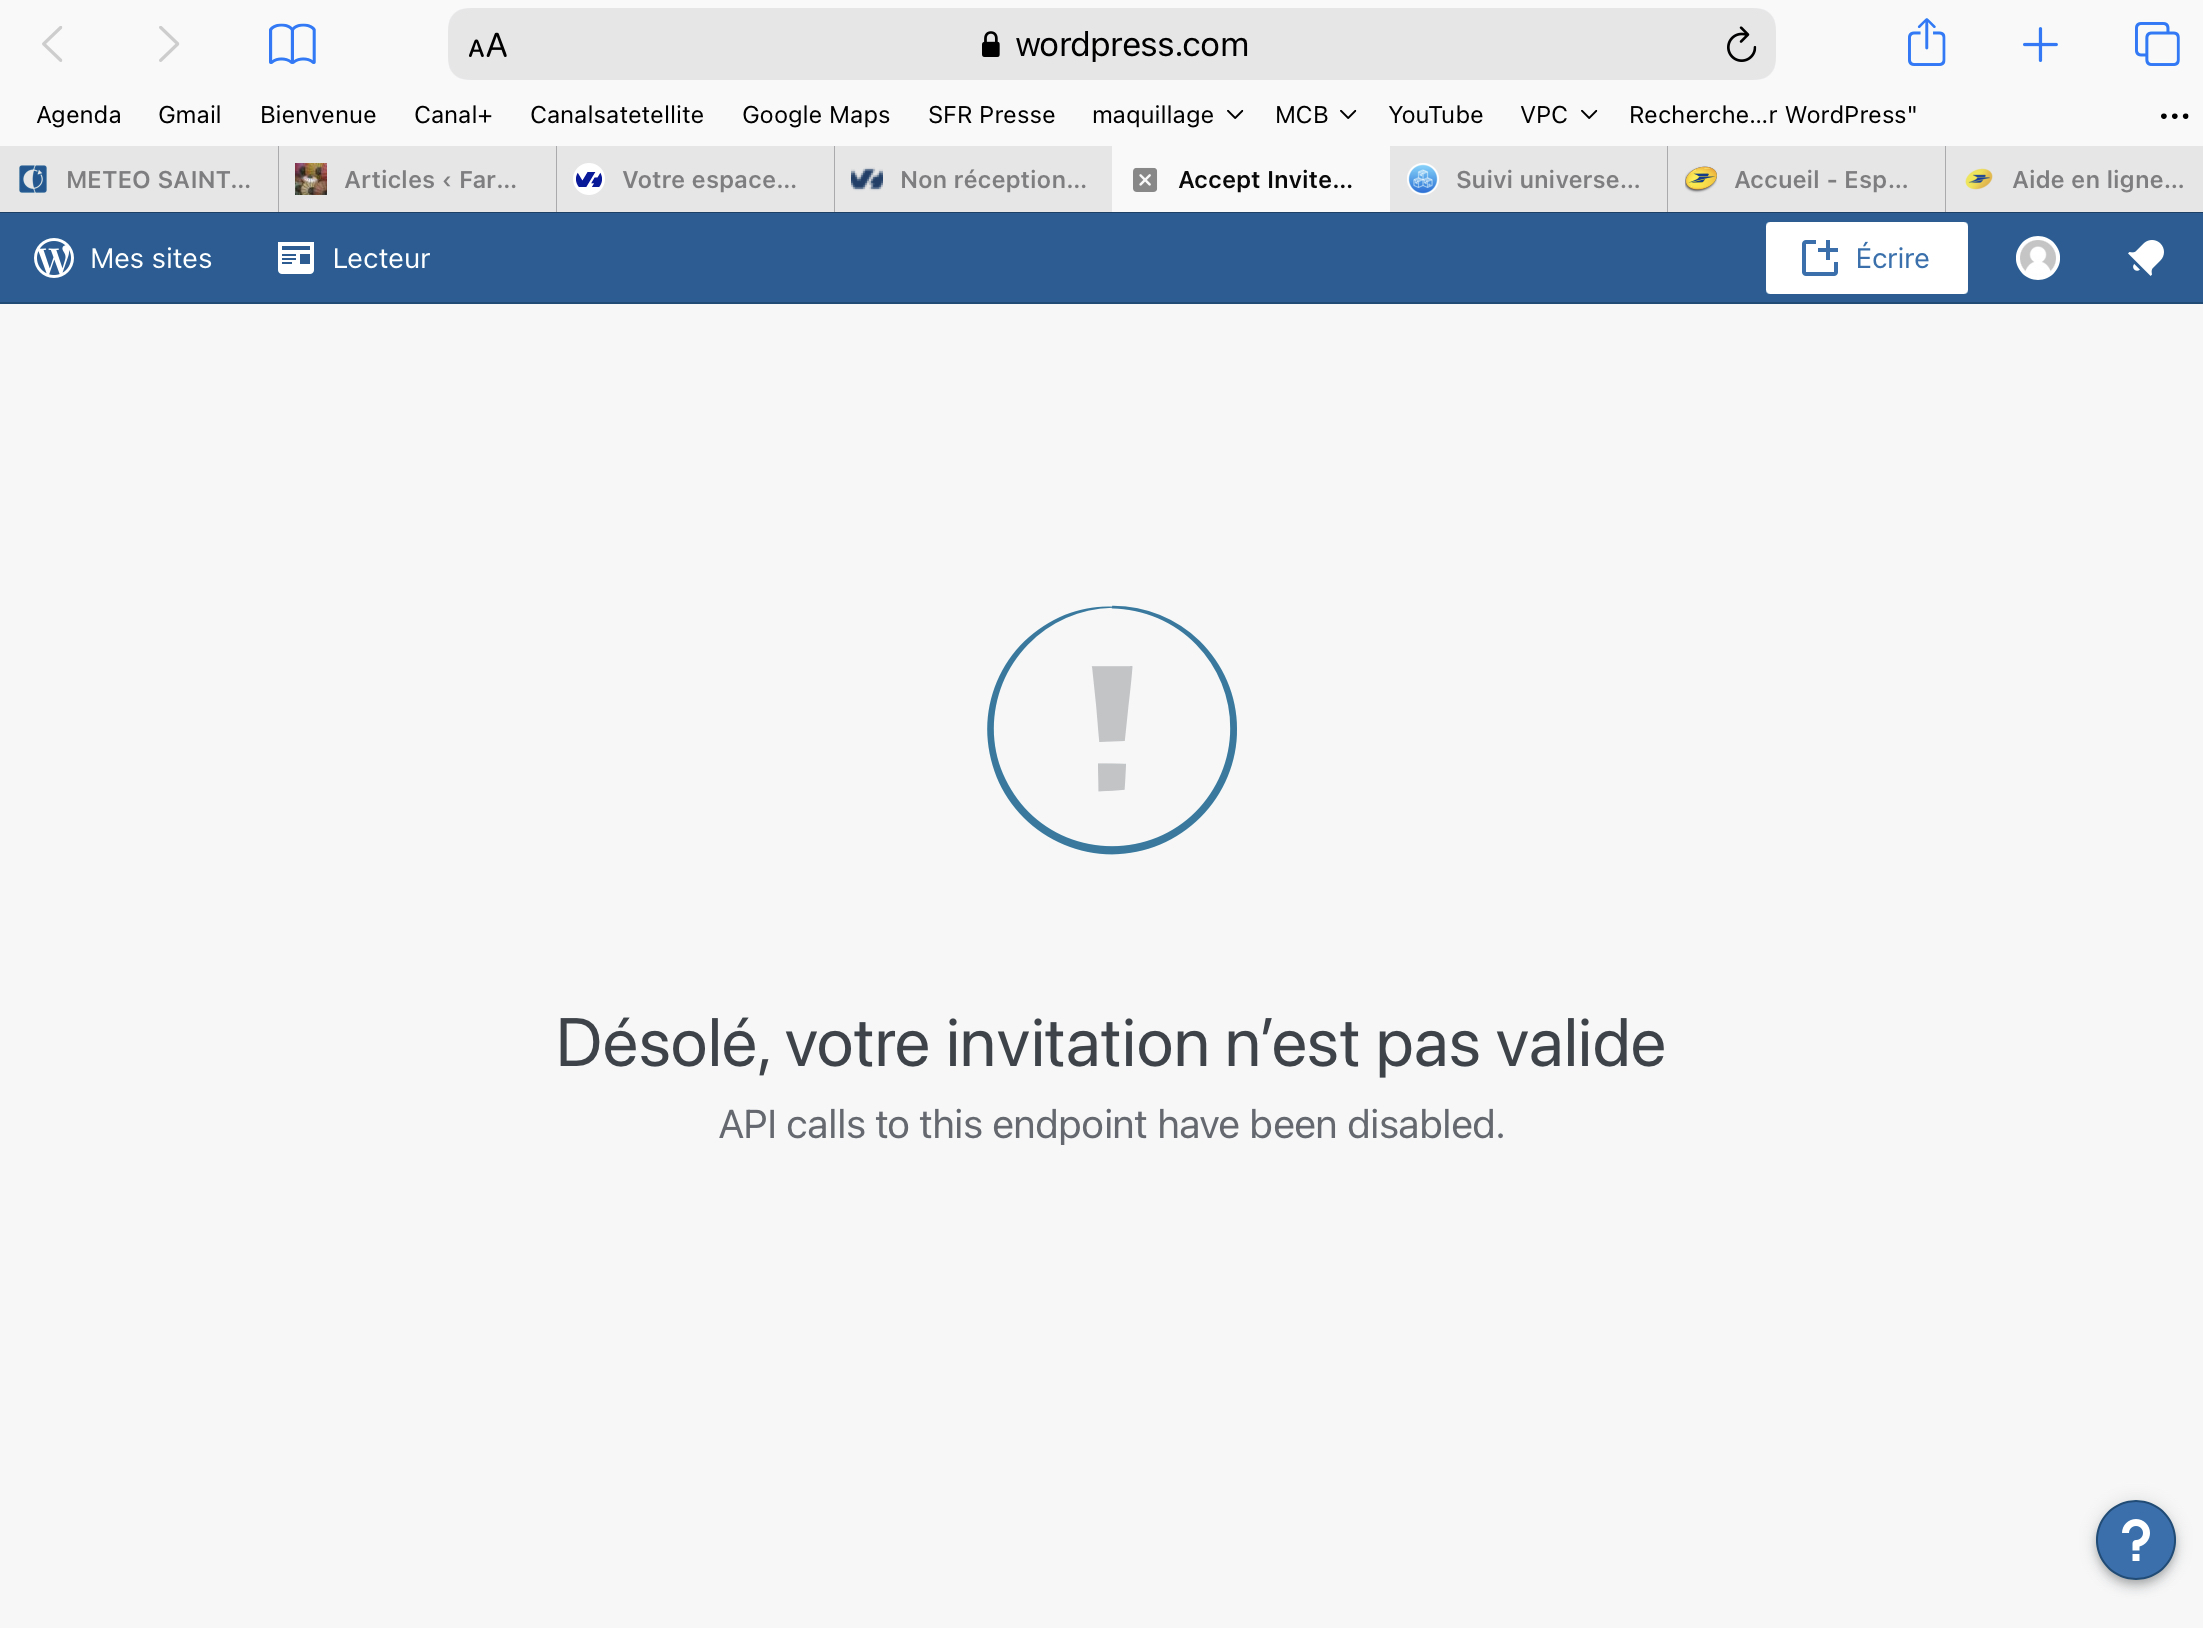Viewport: 2203px width, 1628px height.
Task: Open the Safari bookmarks book icon
Action: coord(292,45)
